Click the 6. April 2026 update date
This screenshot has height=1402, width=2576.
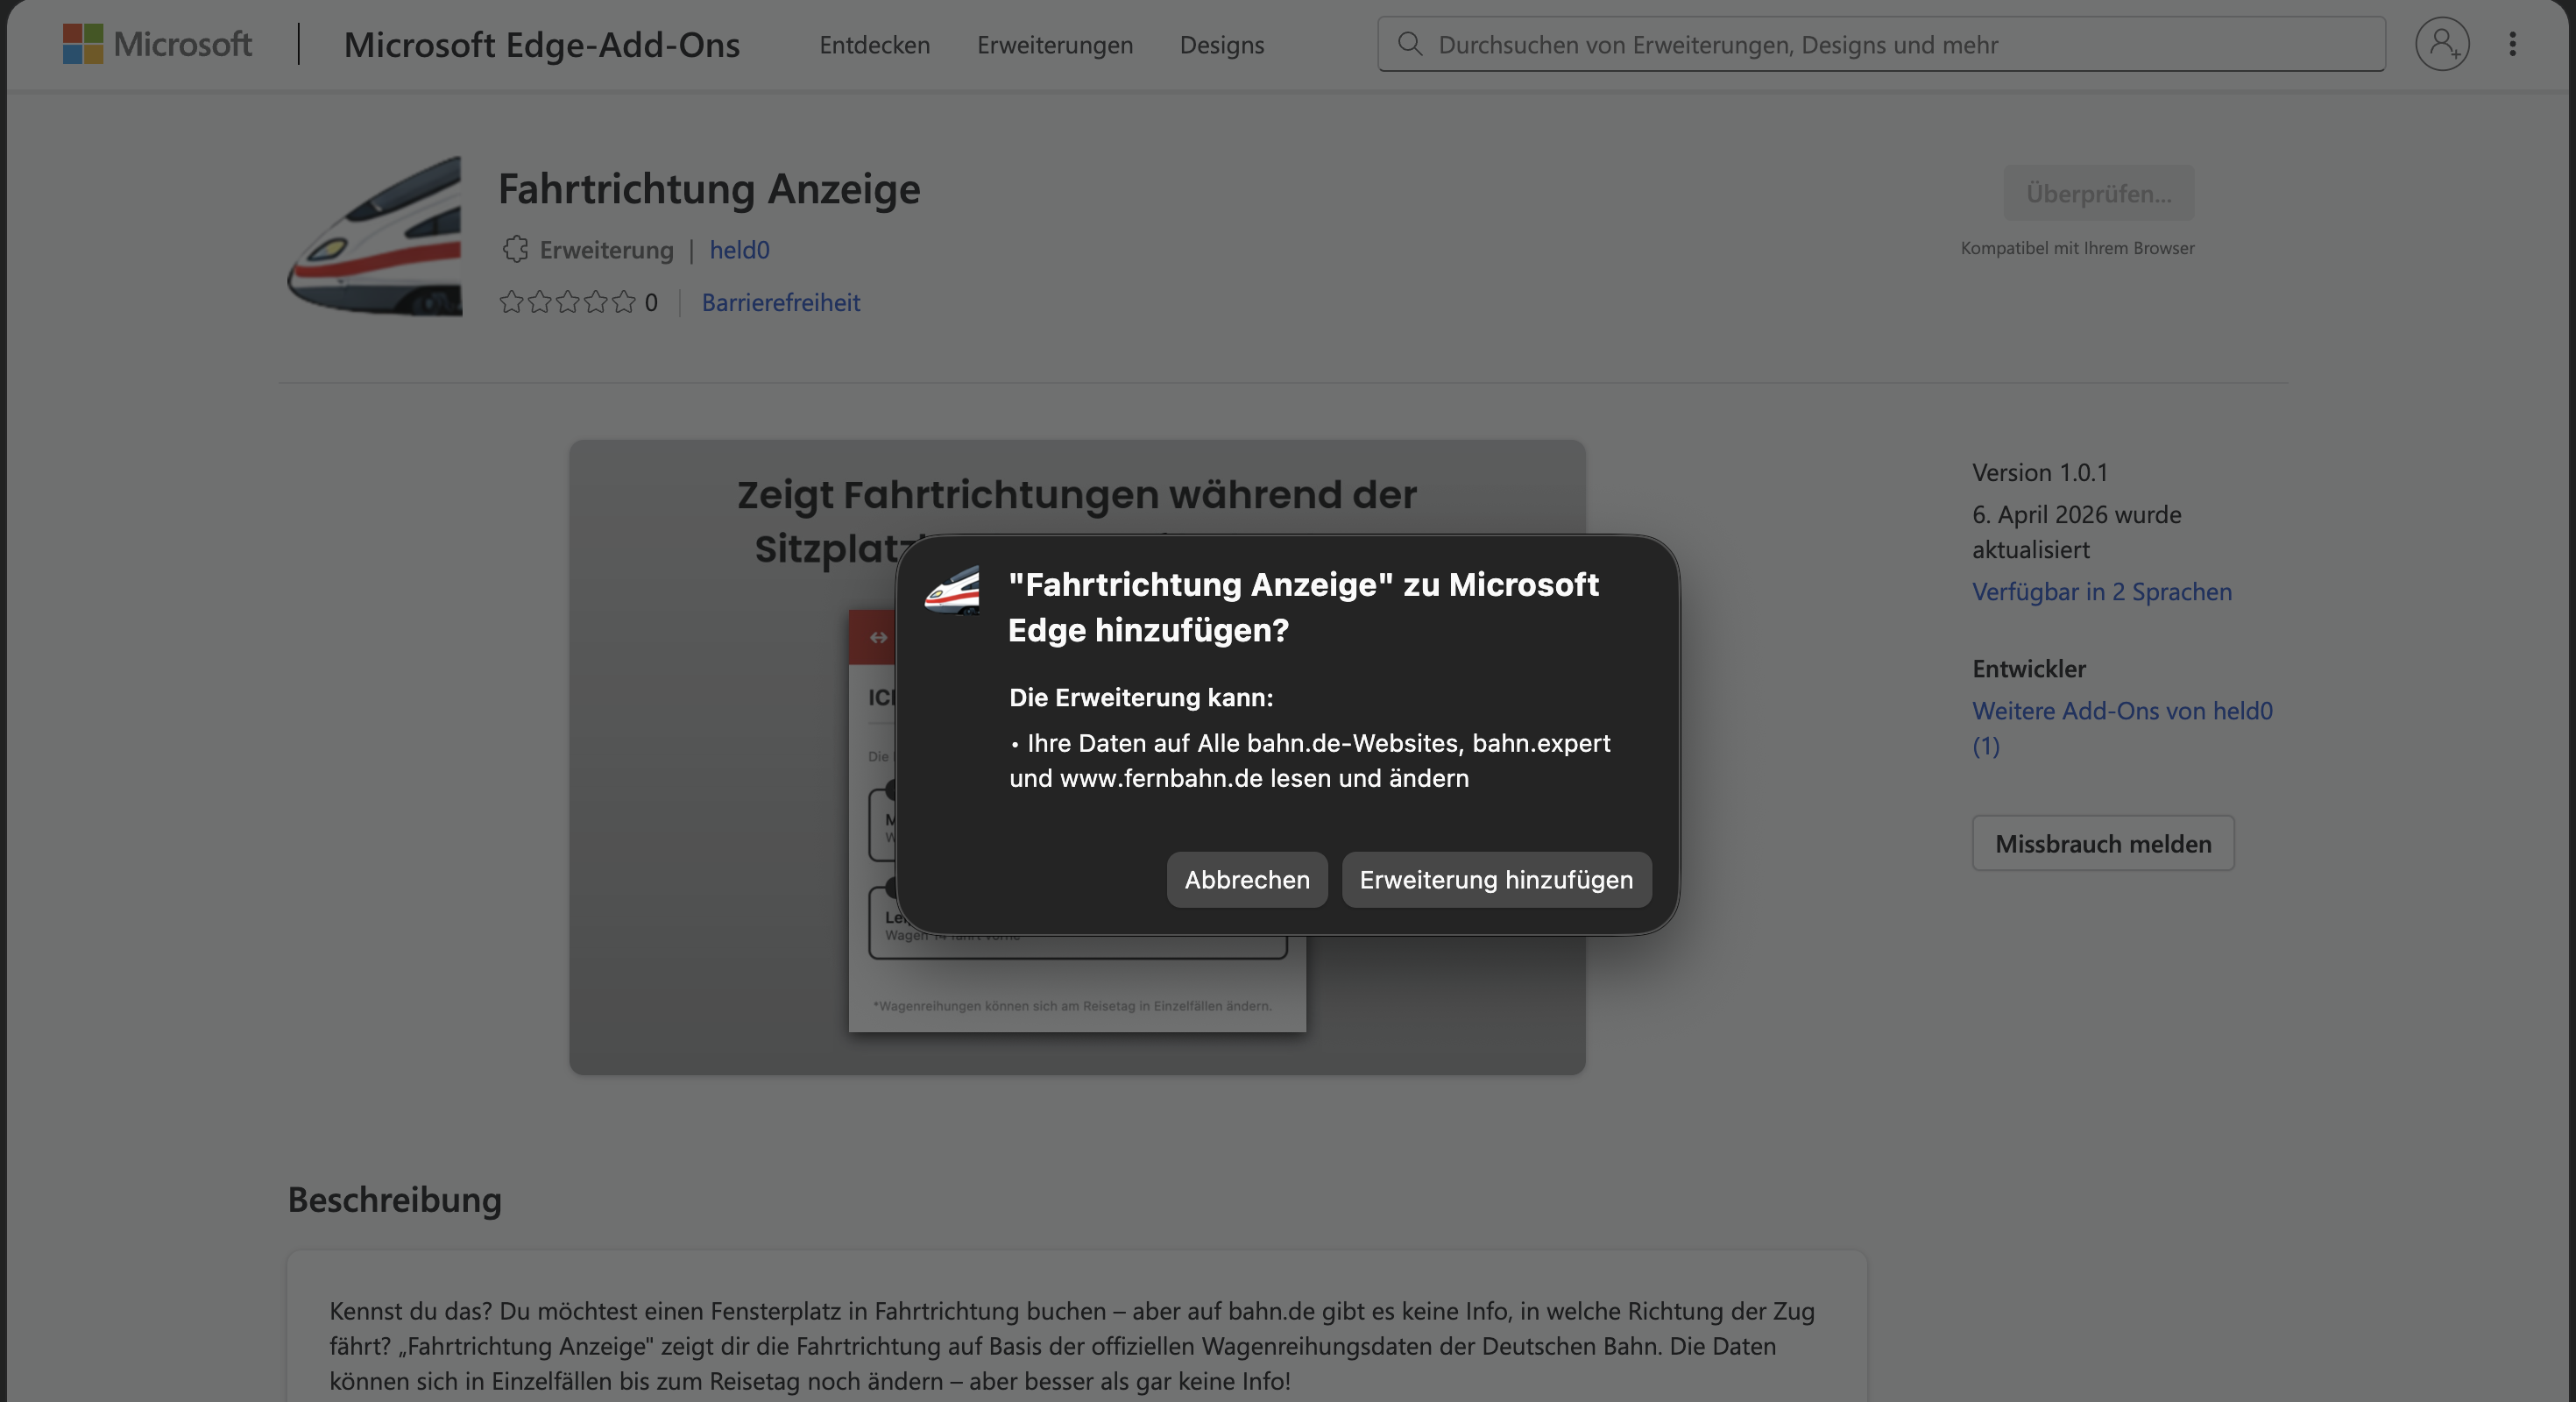[x=2077, y=531]
